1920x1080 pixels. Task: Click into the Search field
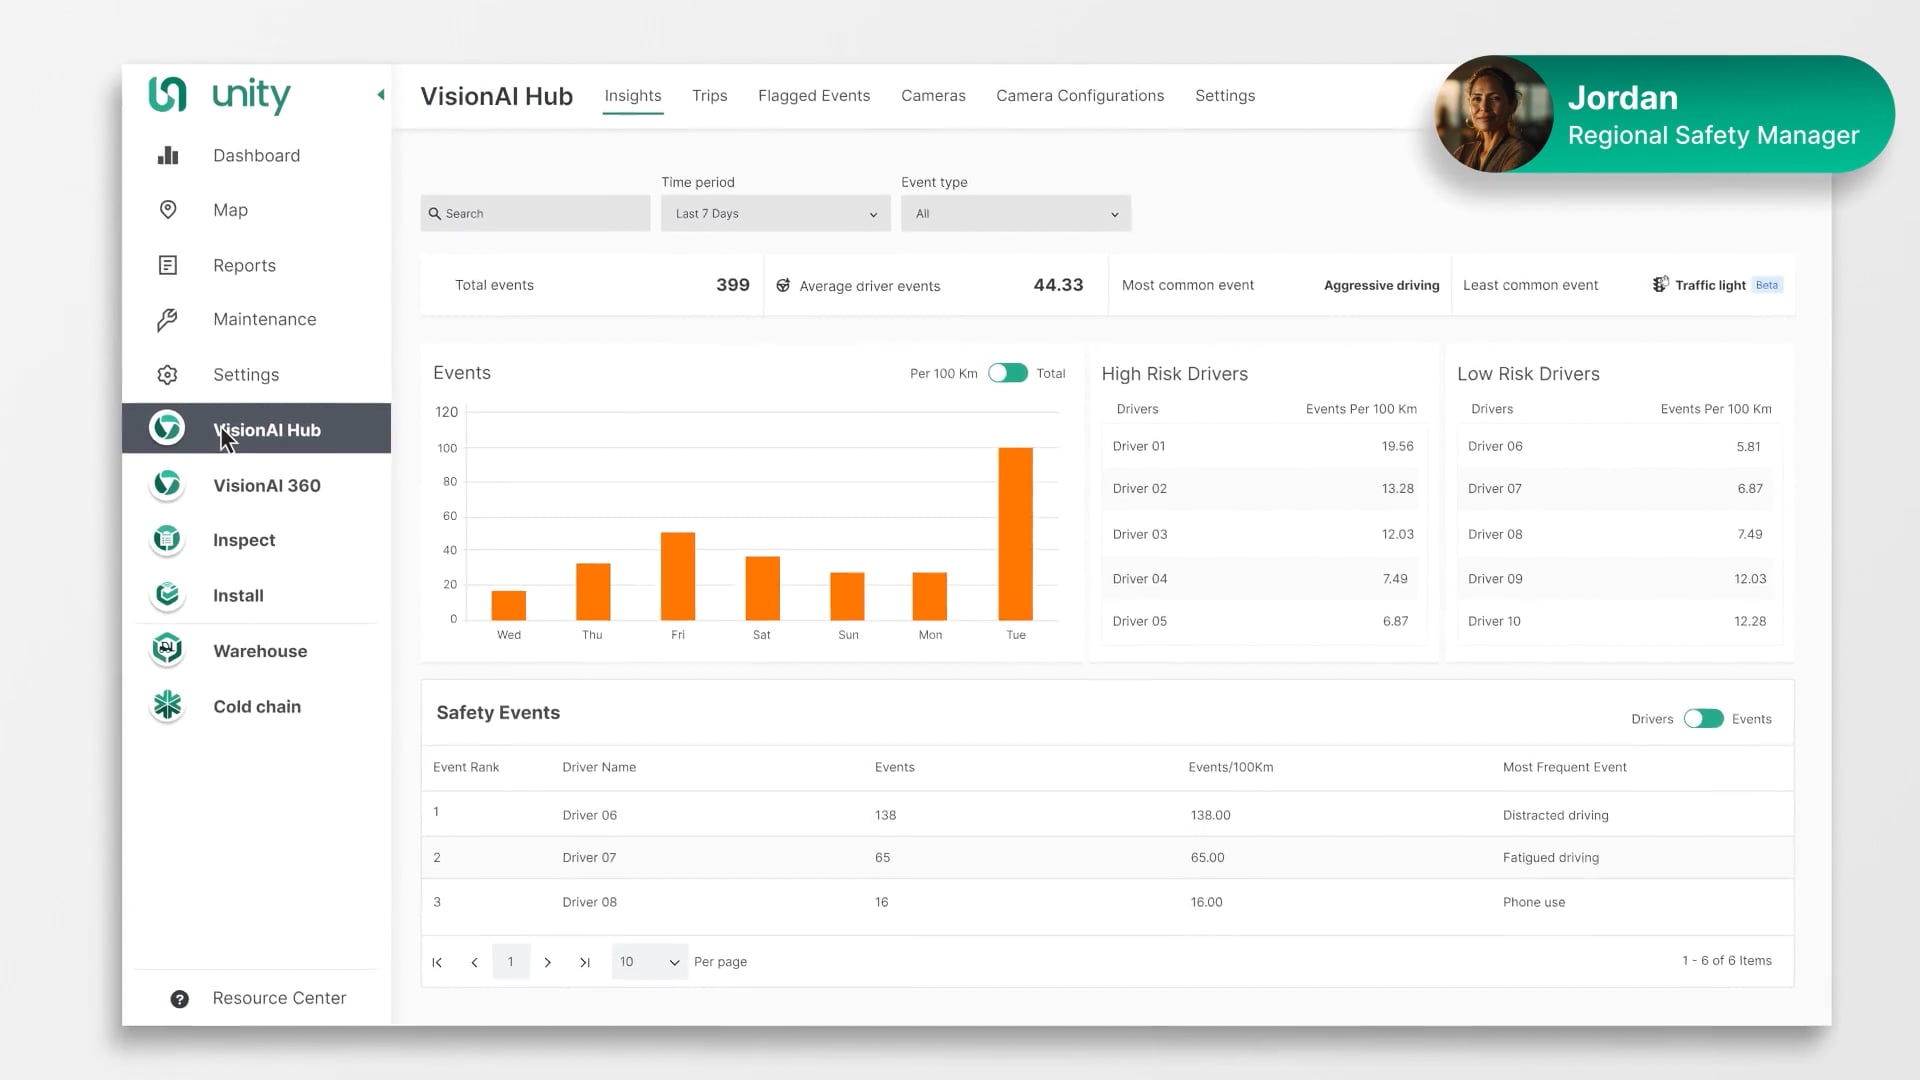click(535, 214)
